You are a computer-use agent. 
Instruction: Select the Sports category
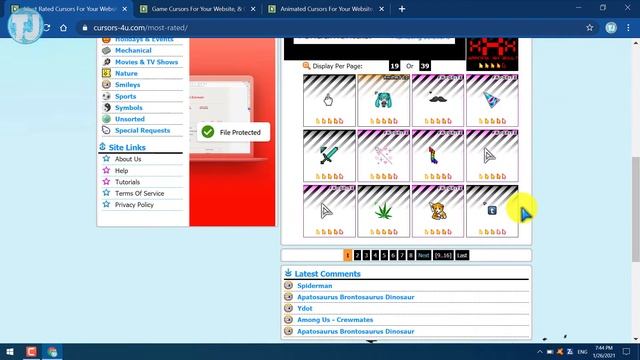click(x=125, y=96)
